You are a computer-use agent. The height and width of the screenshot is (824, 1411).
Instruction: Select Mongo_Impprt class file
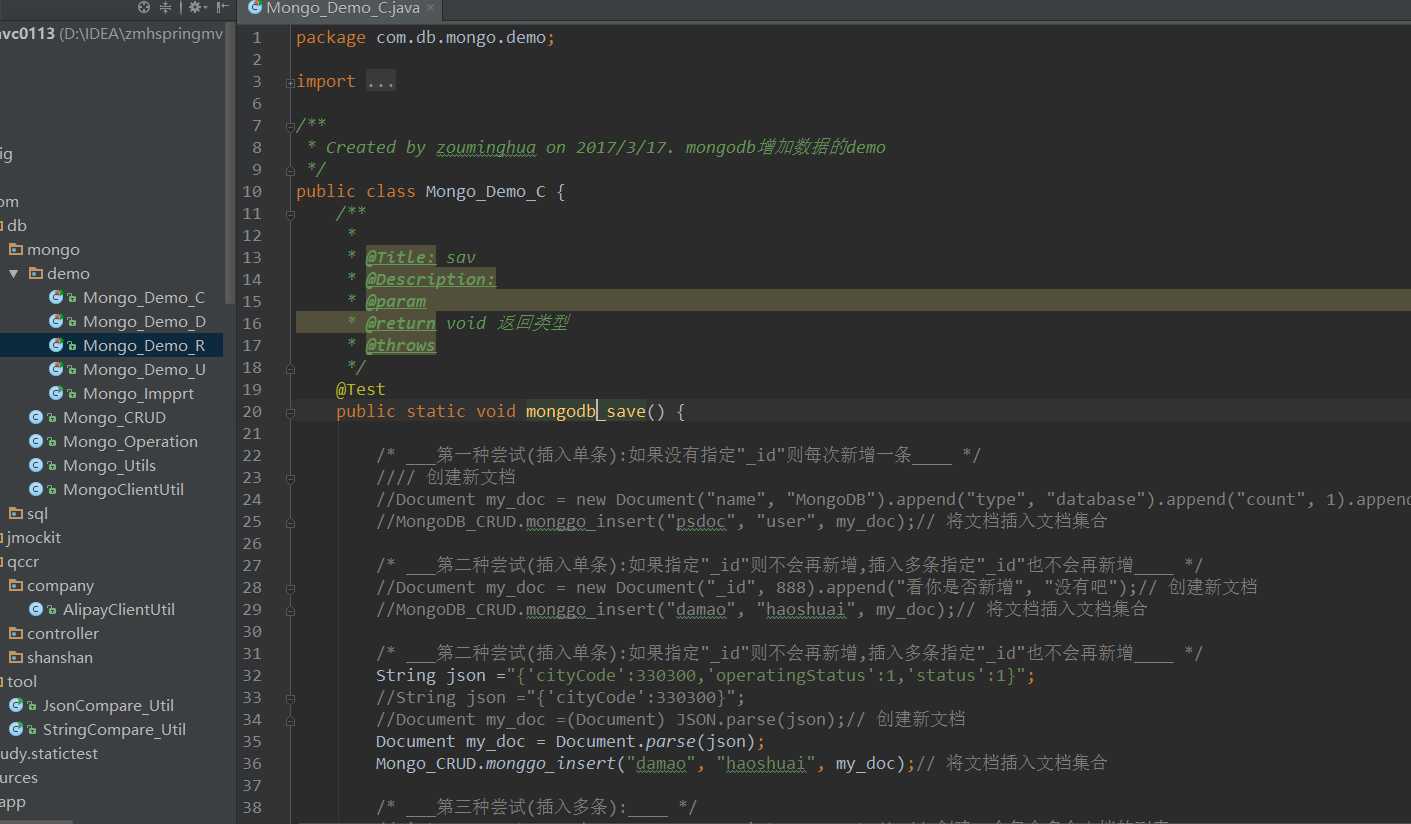138,393
